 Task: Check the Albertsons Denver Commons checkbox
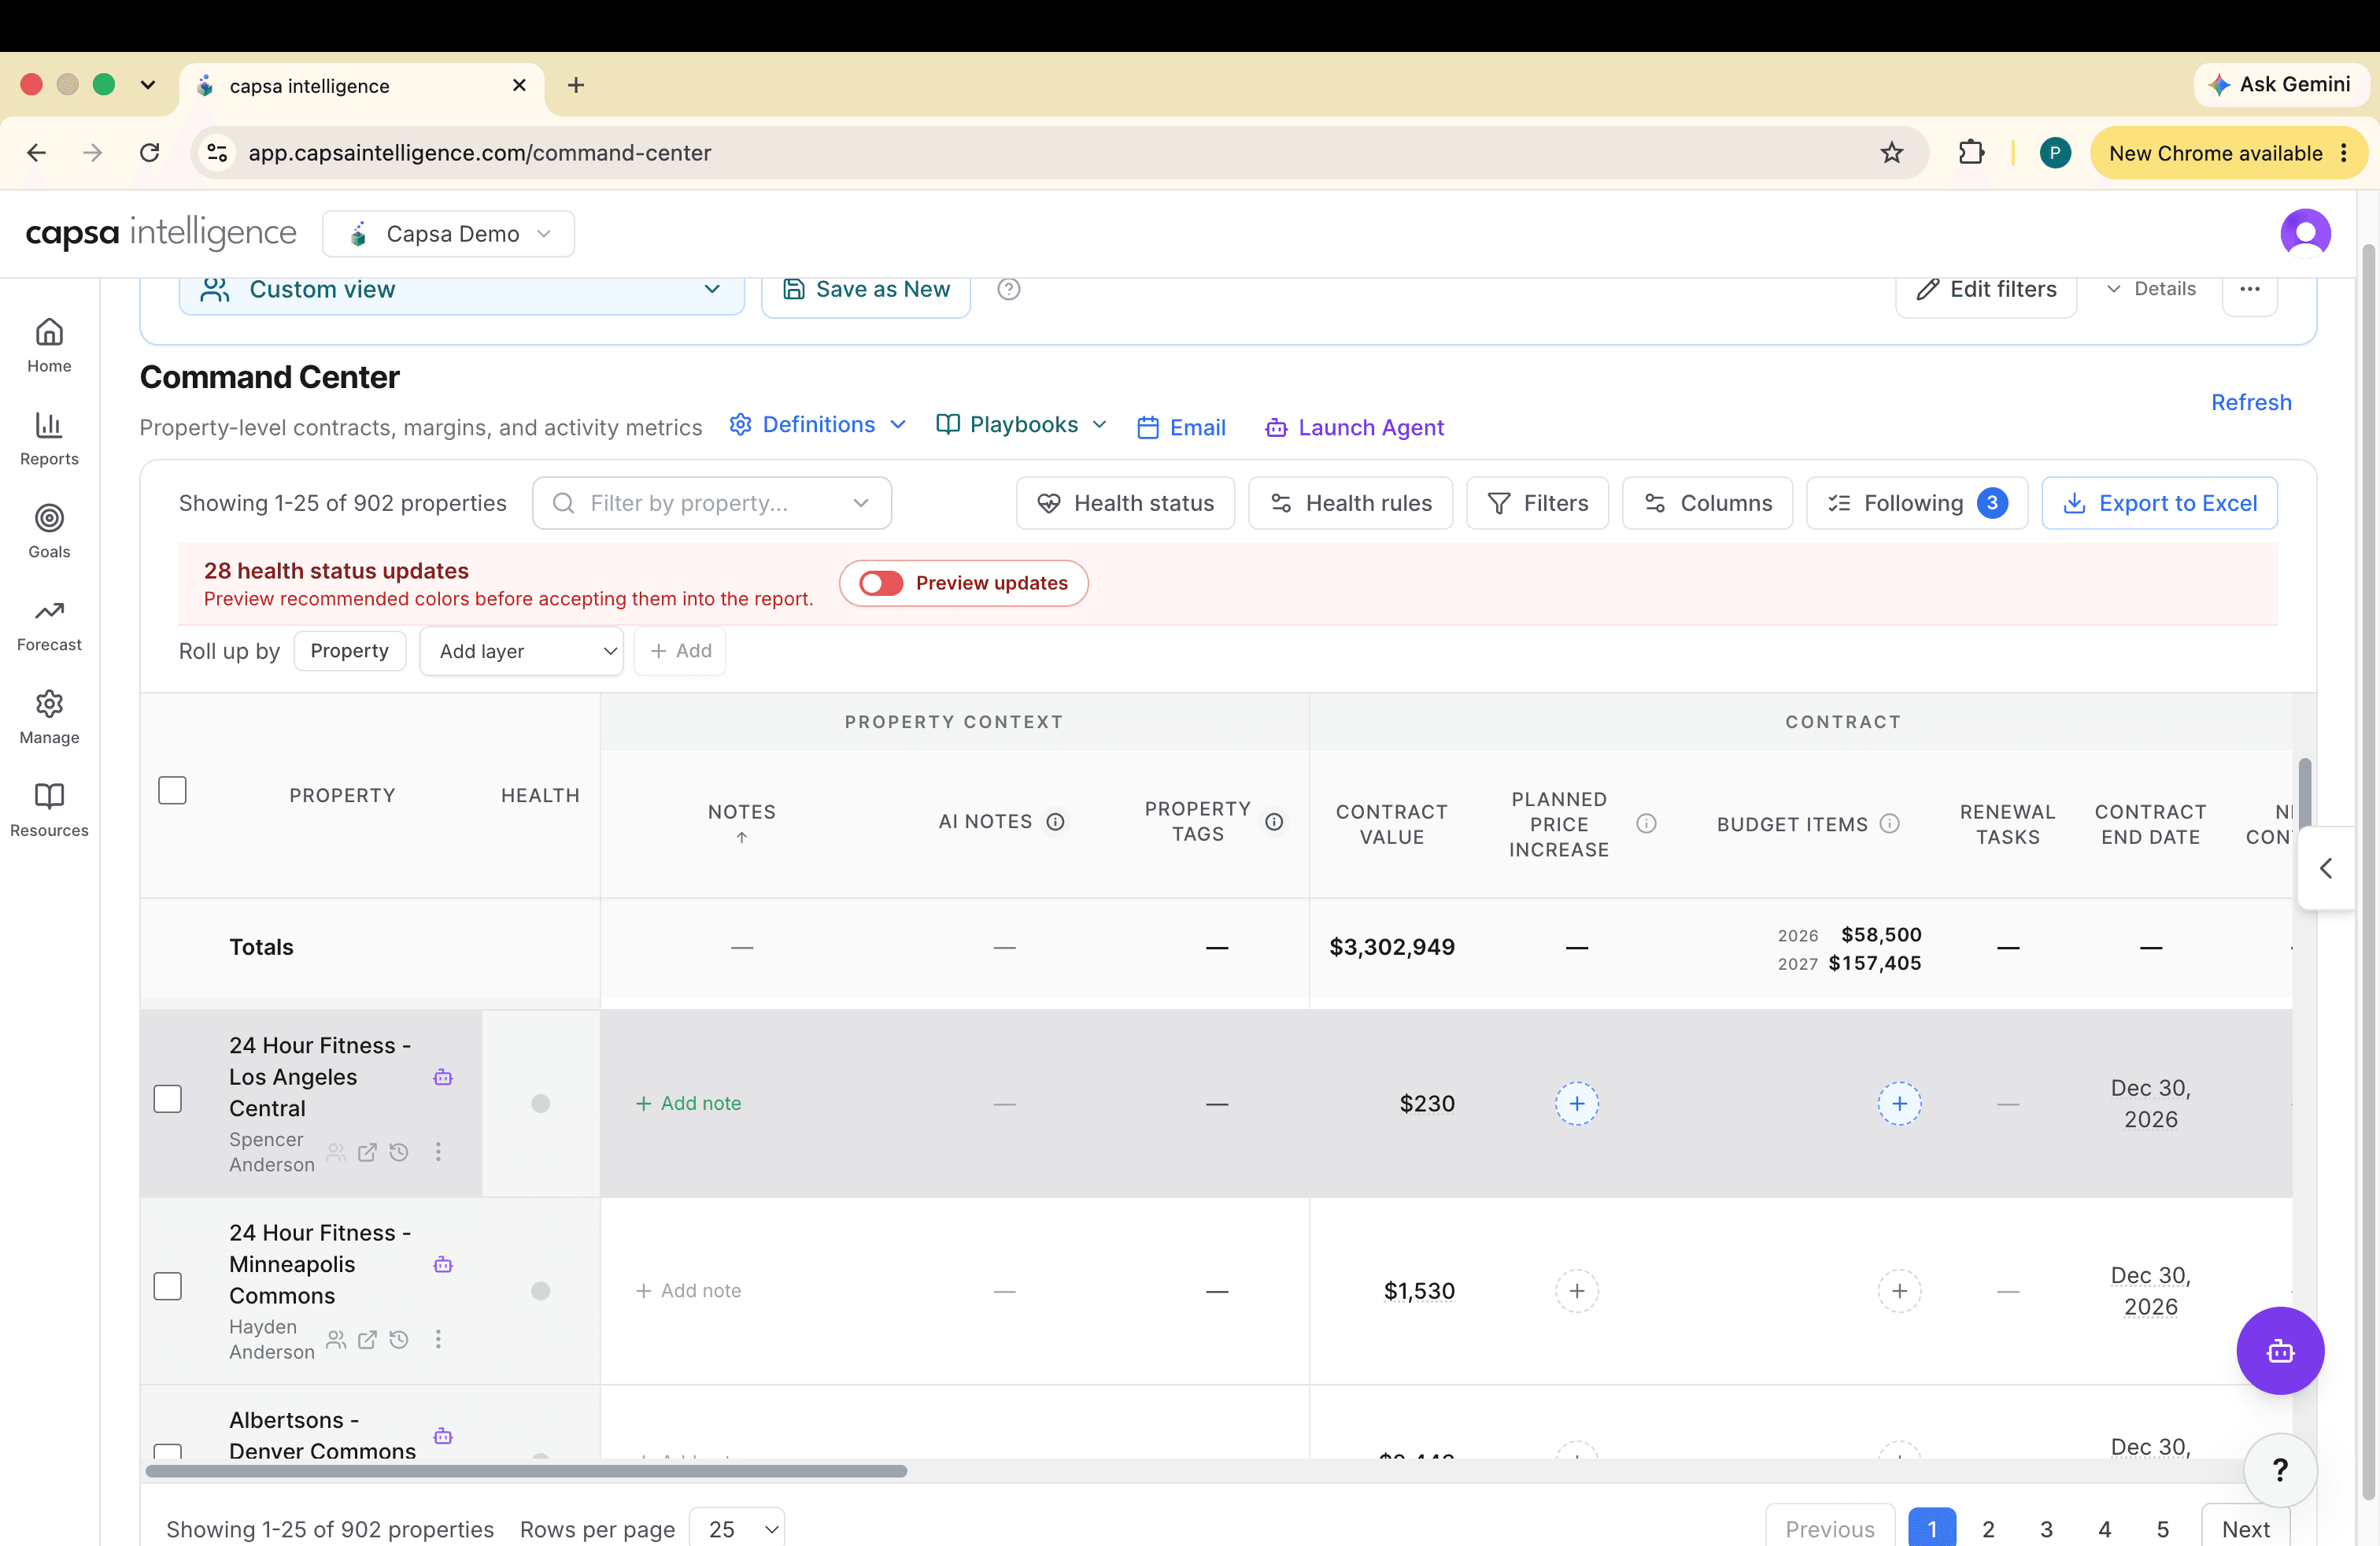[x=168, y=1449]
